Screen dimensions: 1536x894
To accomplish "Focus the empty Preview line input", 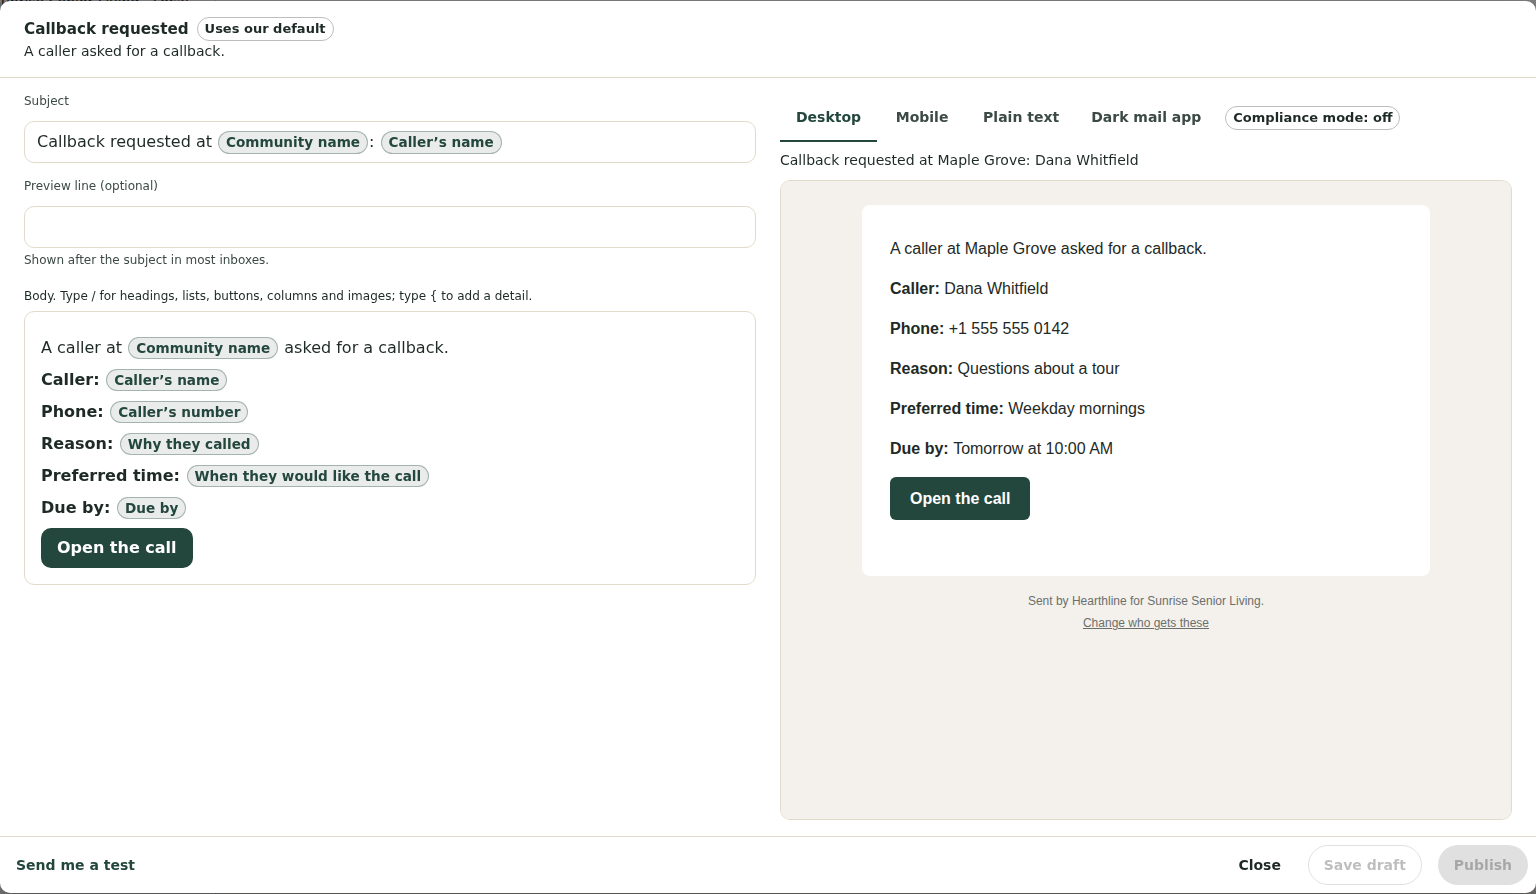I will pos(390,227).
